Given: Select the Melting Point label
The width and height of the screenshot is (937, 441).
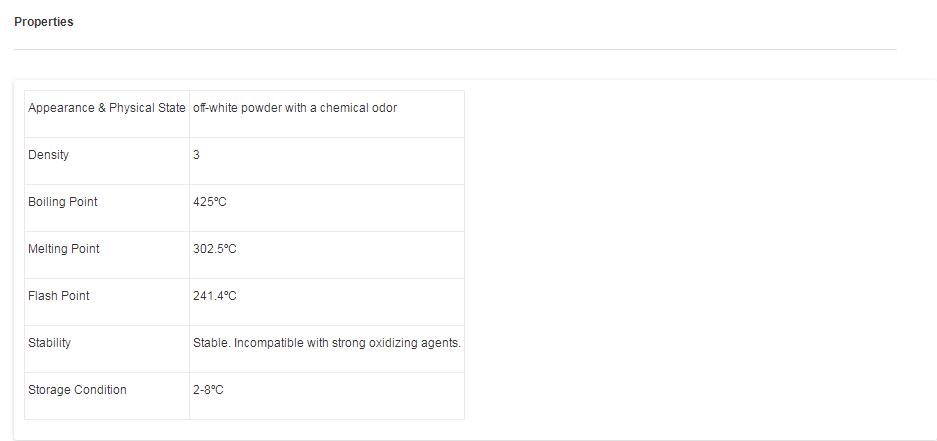Looking at the screenshot, I should (64, 249).
